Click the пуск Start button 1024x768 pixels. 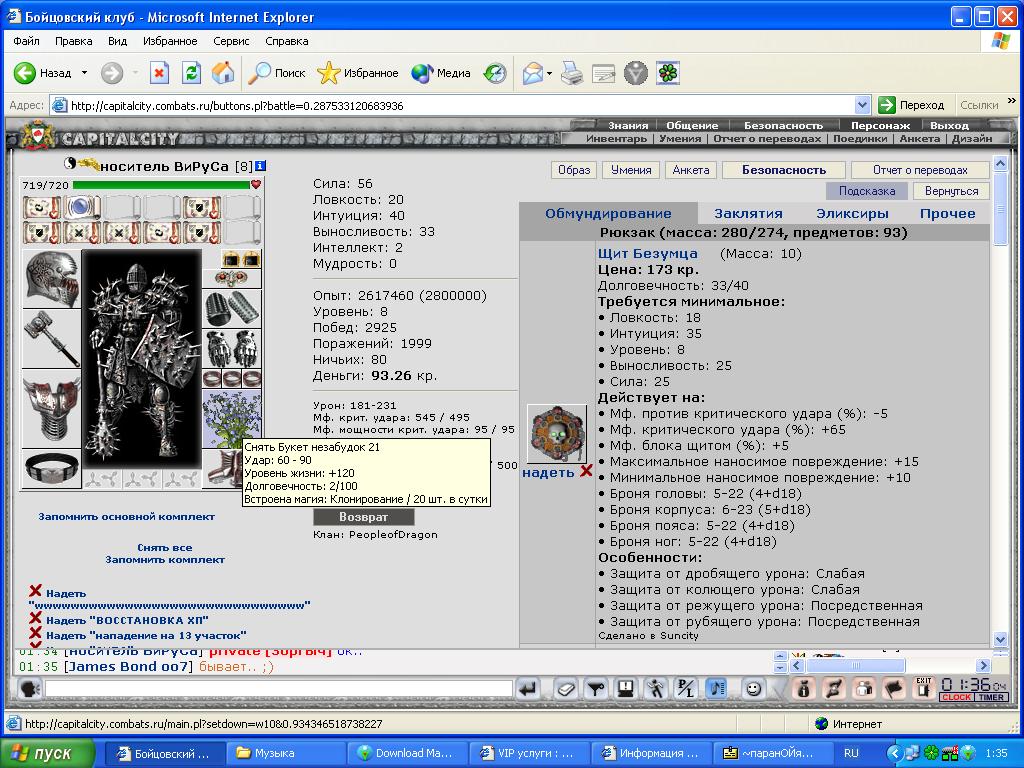point(48,753)
